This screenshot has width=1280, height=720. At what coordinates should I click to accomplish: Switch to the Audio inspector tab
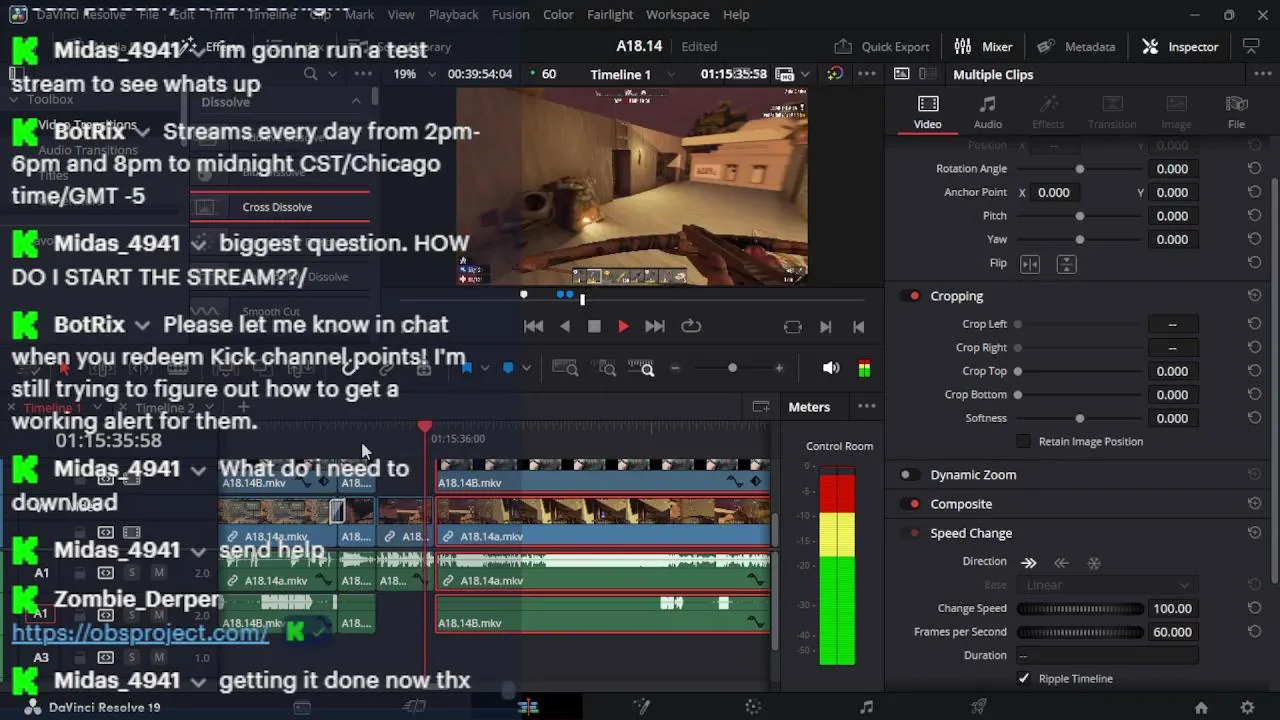988,111
